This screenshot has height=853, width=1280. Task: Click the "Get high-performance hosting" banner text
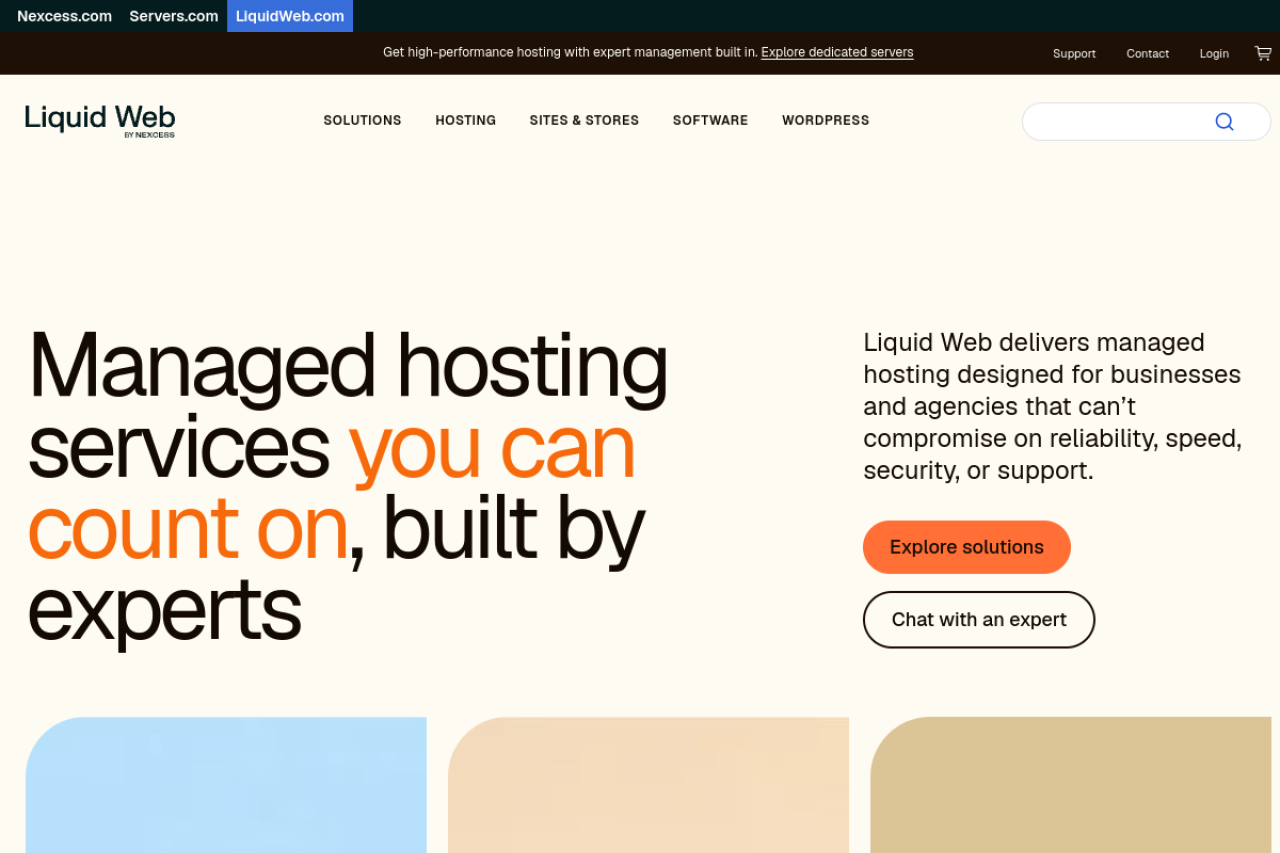(x=570, y=52)
